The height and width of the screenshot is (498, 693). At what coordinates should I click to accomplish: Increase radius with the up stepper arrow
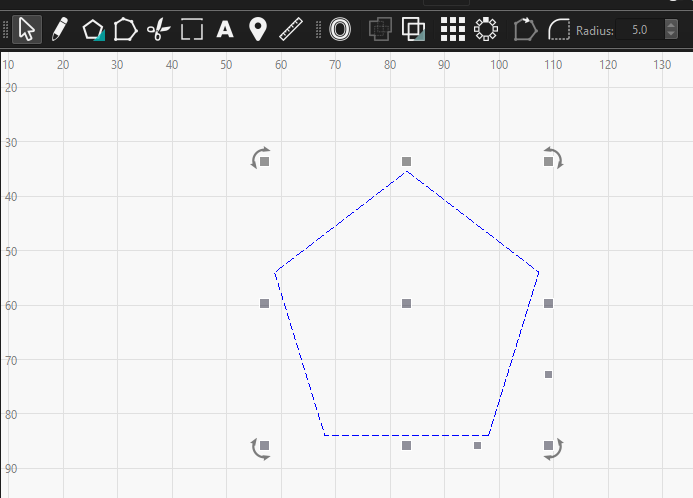click(x=670, y=25)
